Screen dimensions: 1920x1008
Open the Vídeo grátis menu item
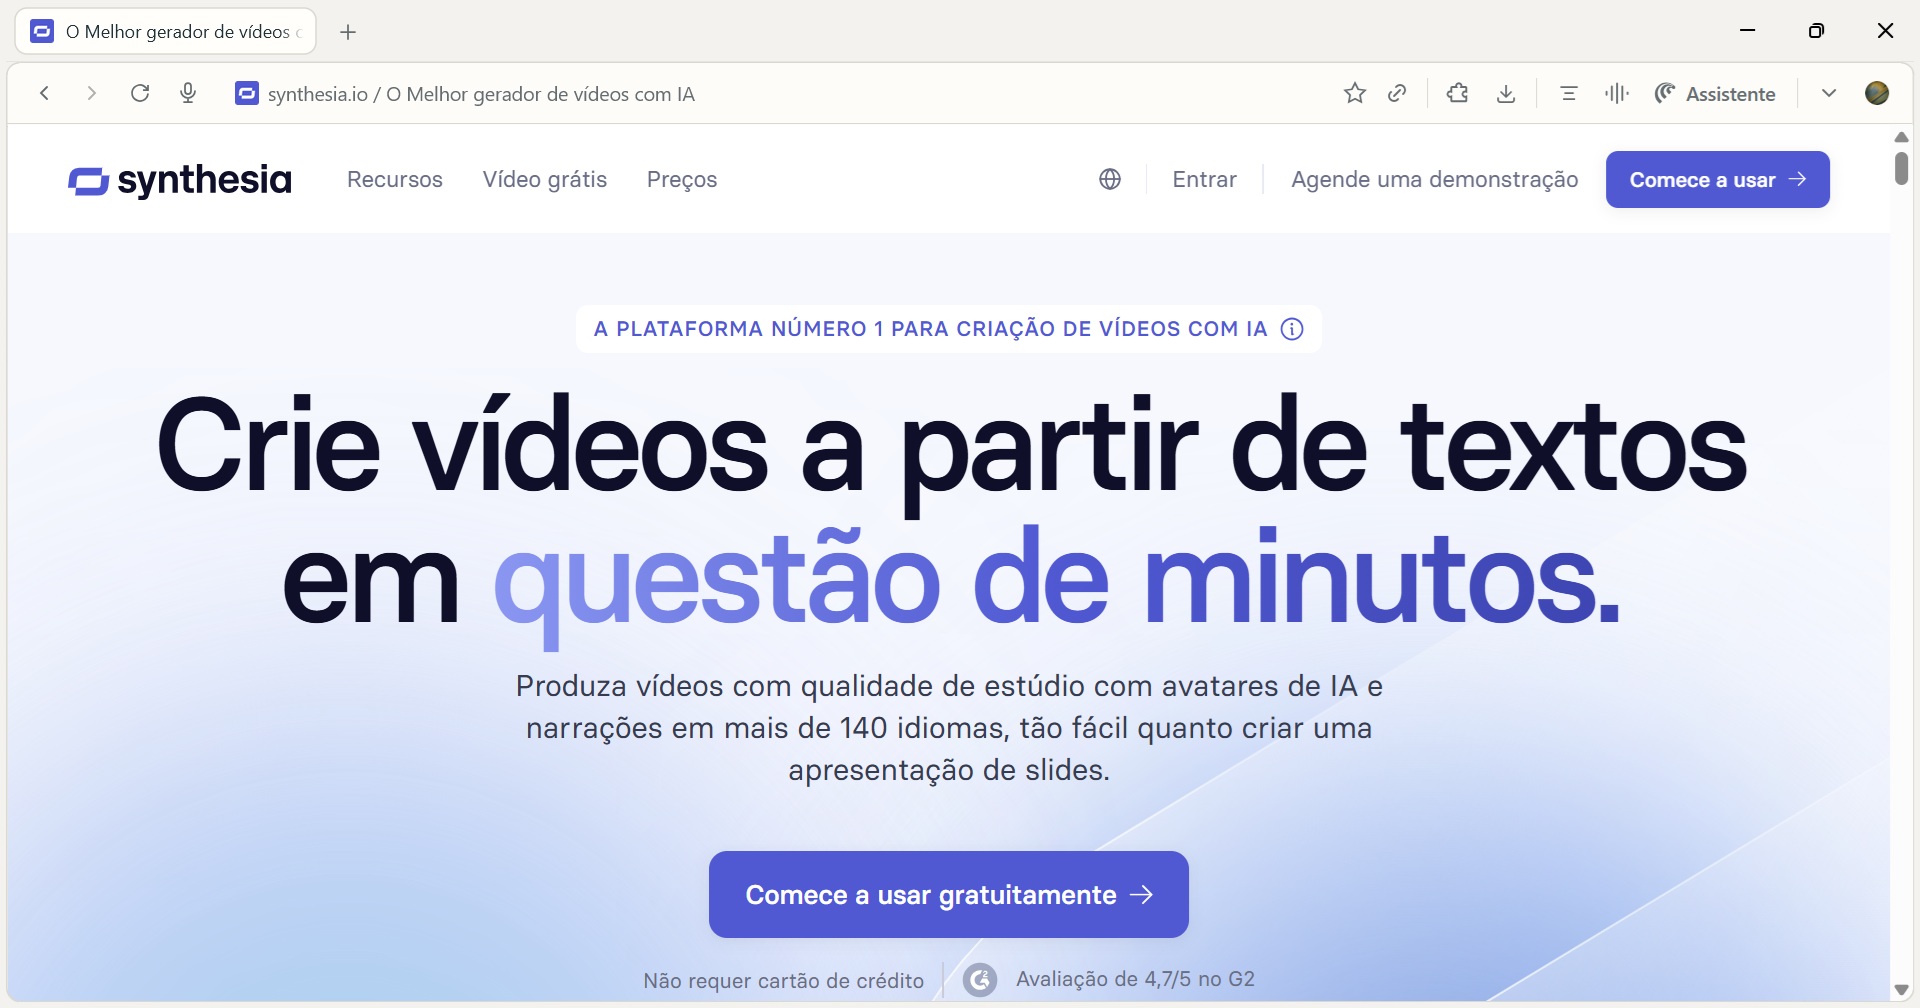pos(545,180)
